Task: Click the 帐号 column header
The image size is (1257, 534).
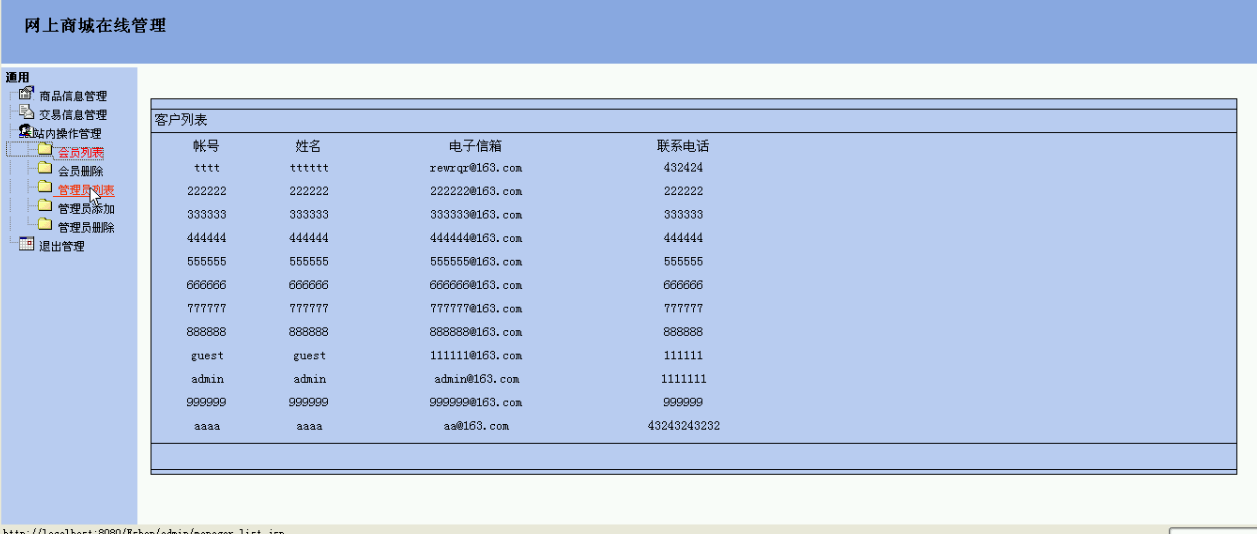Action: tap(206, 146)
